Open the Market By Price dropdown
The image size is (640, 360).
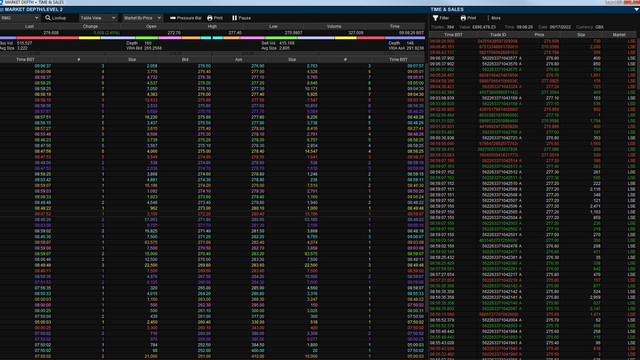point(142,18)
